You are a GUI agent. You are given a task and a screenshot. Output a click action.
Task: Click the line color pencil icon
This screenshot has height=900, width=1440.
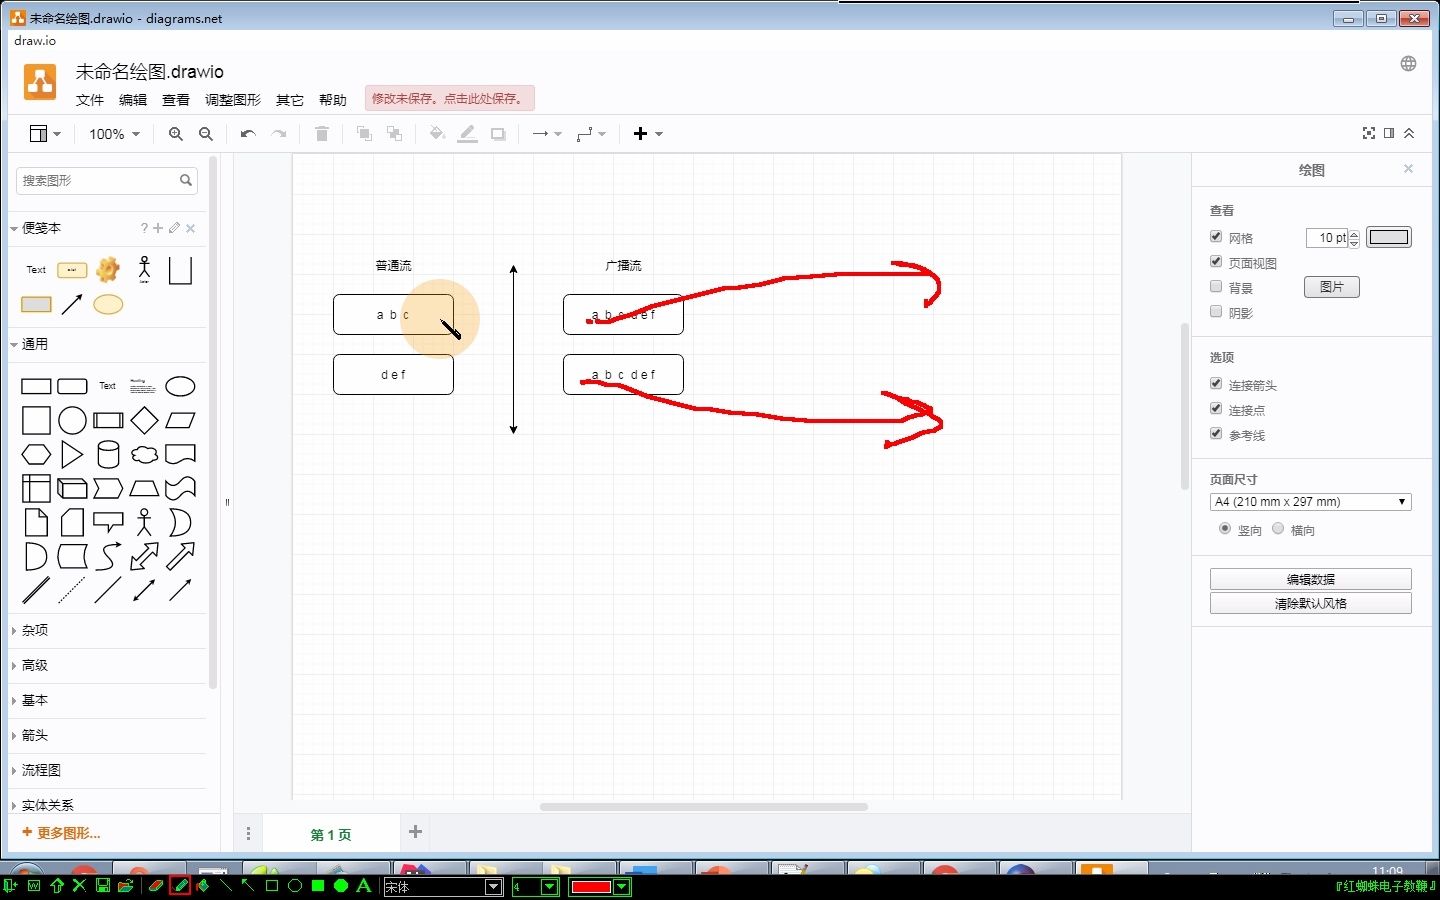(467, 134)
